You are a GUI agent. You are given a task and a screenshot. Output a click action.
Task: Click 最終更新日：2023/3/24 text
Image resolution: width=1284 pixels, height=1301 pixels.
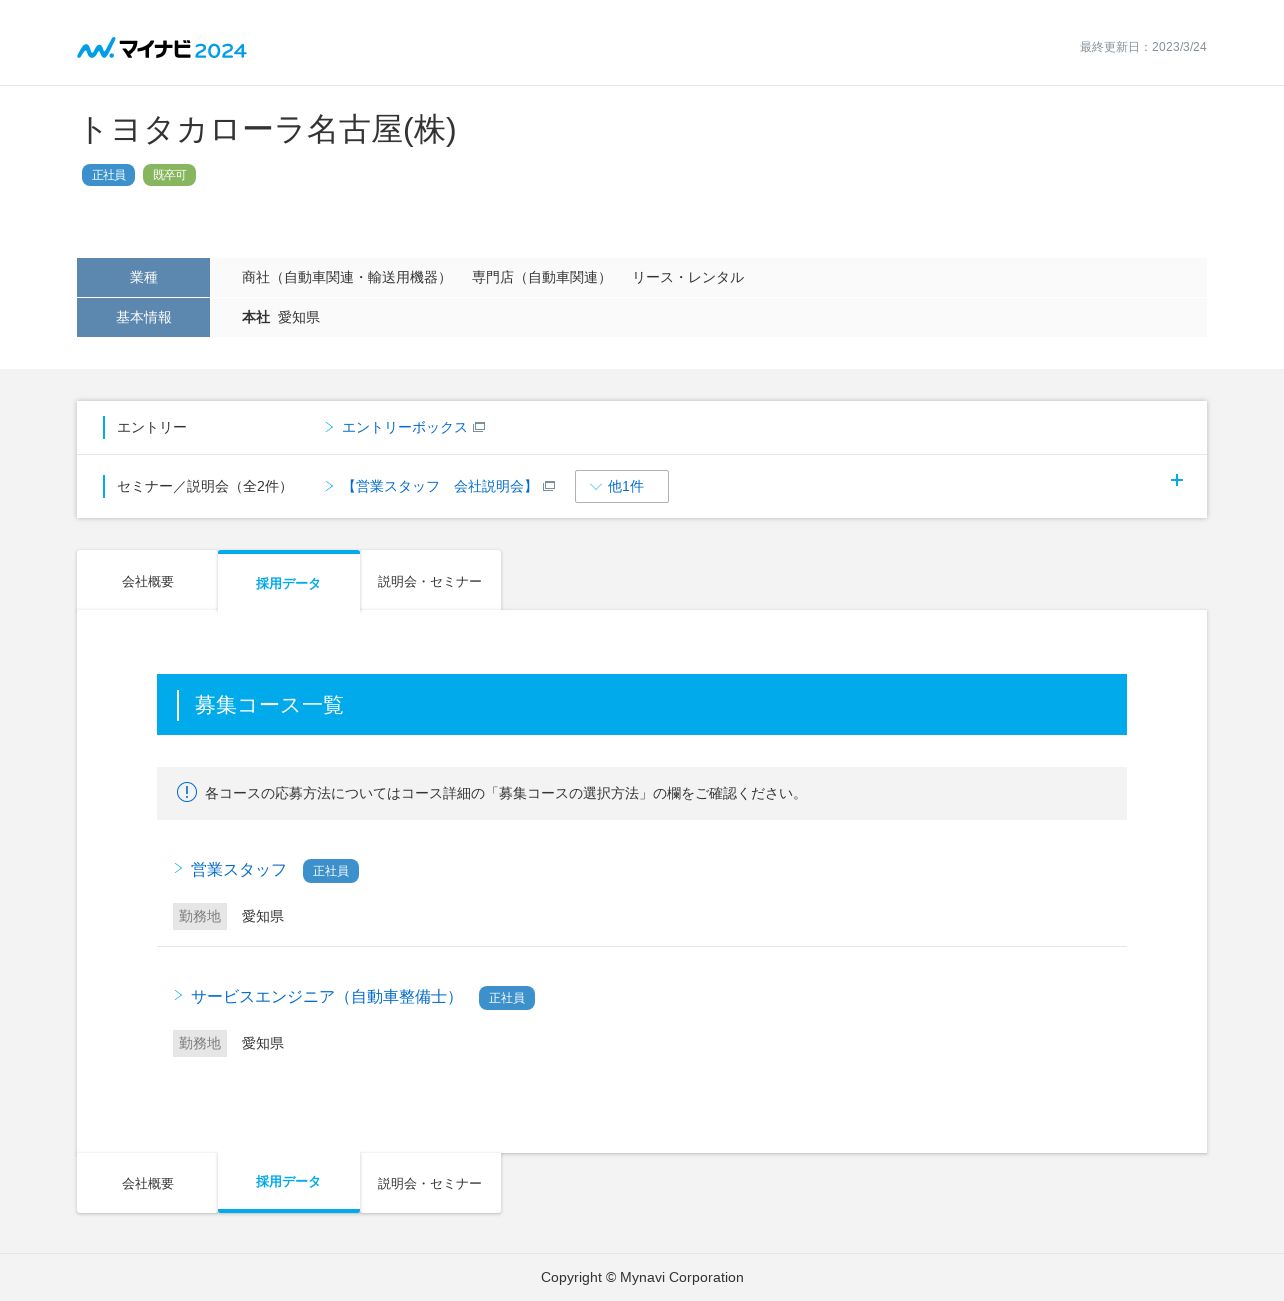pos(1143,47)
